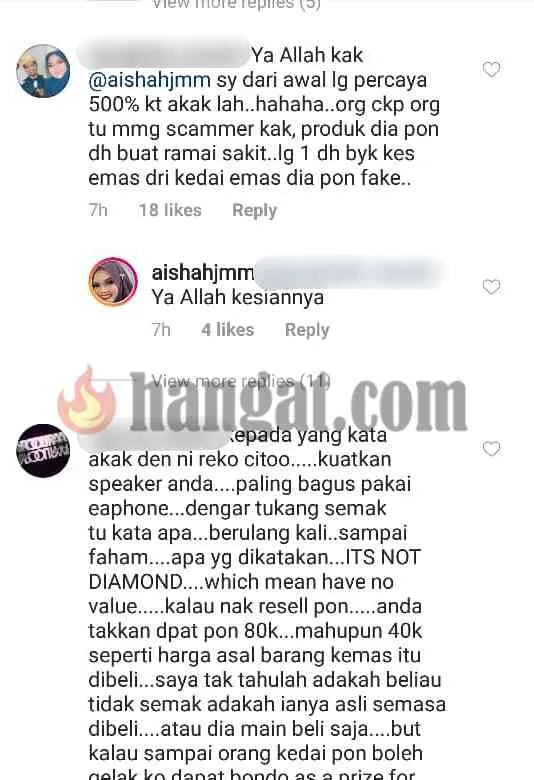Open the blurred username of the third commenter
The image size is (534, 780).
click(154, 433)
